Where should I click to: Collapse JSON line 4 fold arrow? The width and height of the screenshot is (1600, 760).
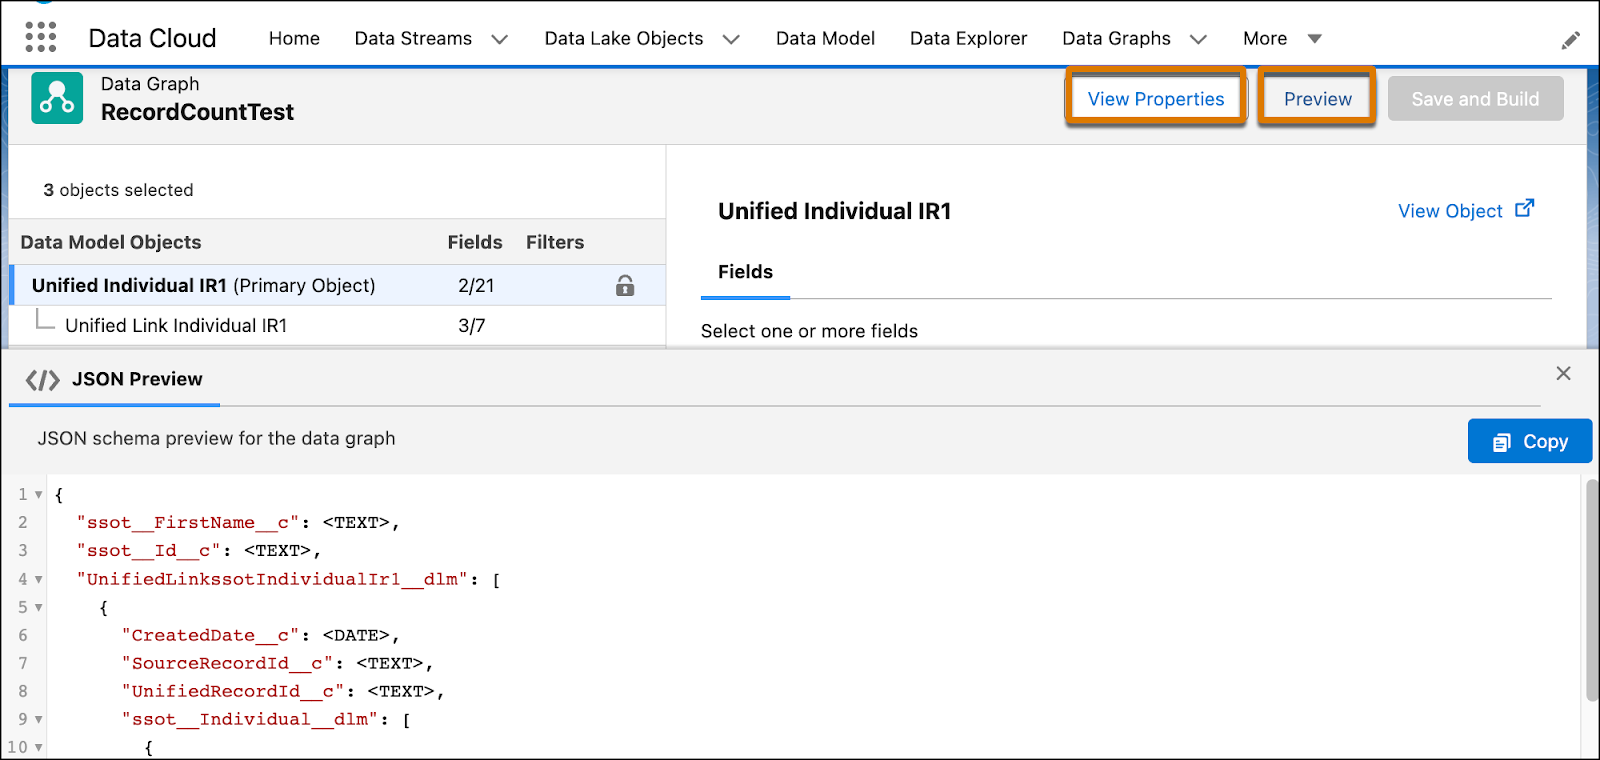coord(39,579)
